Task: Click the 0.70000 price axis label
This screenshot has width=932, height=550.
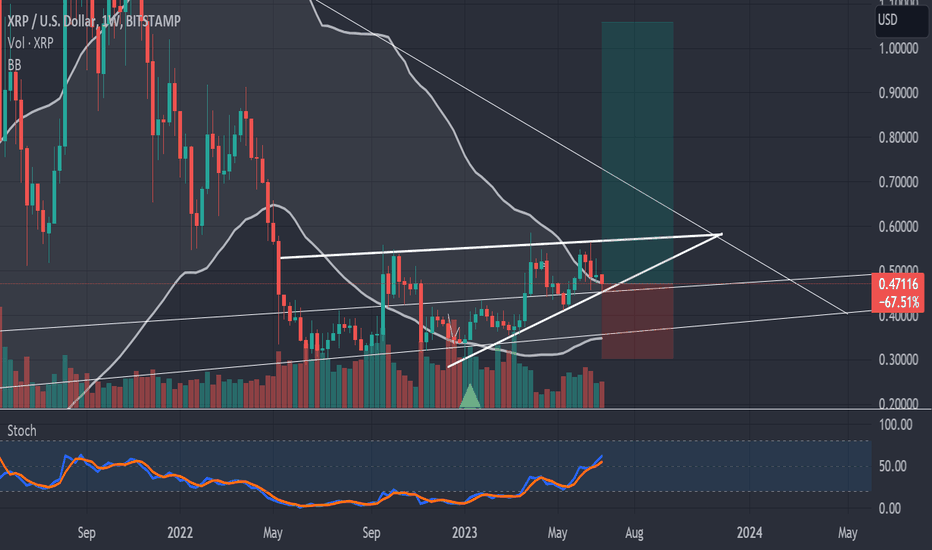Action: coord(898,182)
